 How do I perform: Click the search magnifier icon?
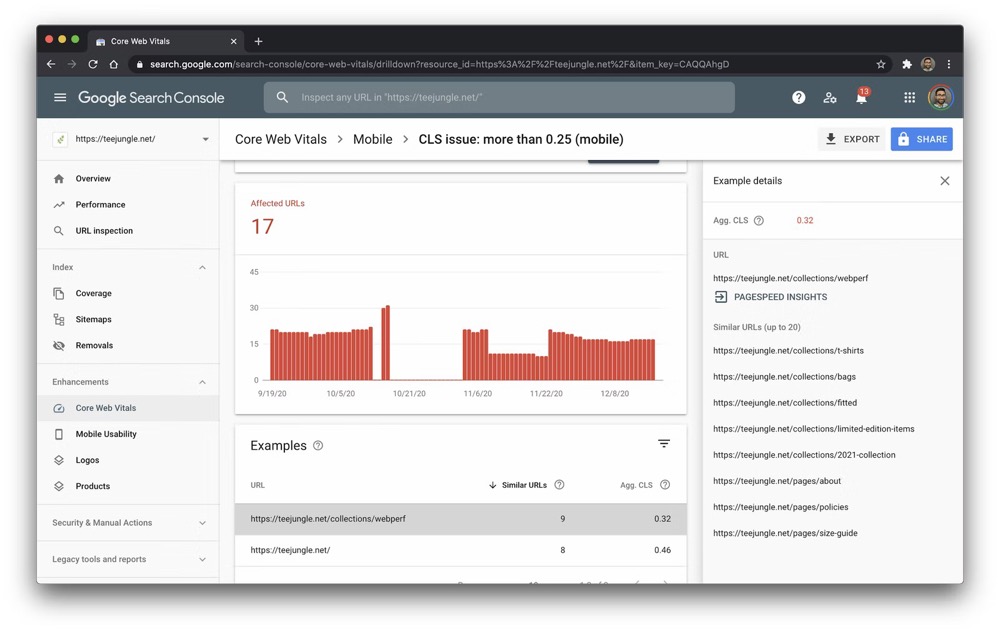(282, 98)
